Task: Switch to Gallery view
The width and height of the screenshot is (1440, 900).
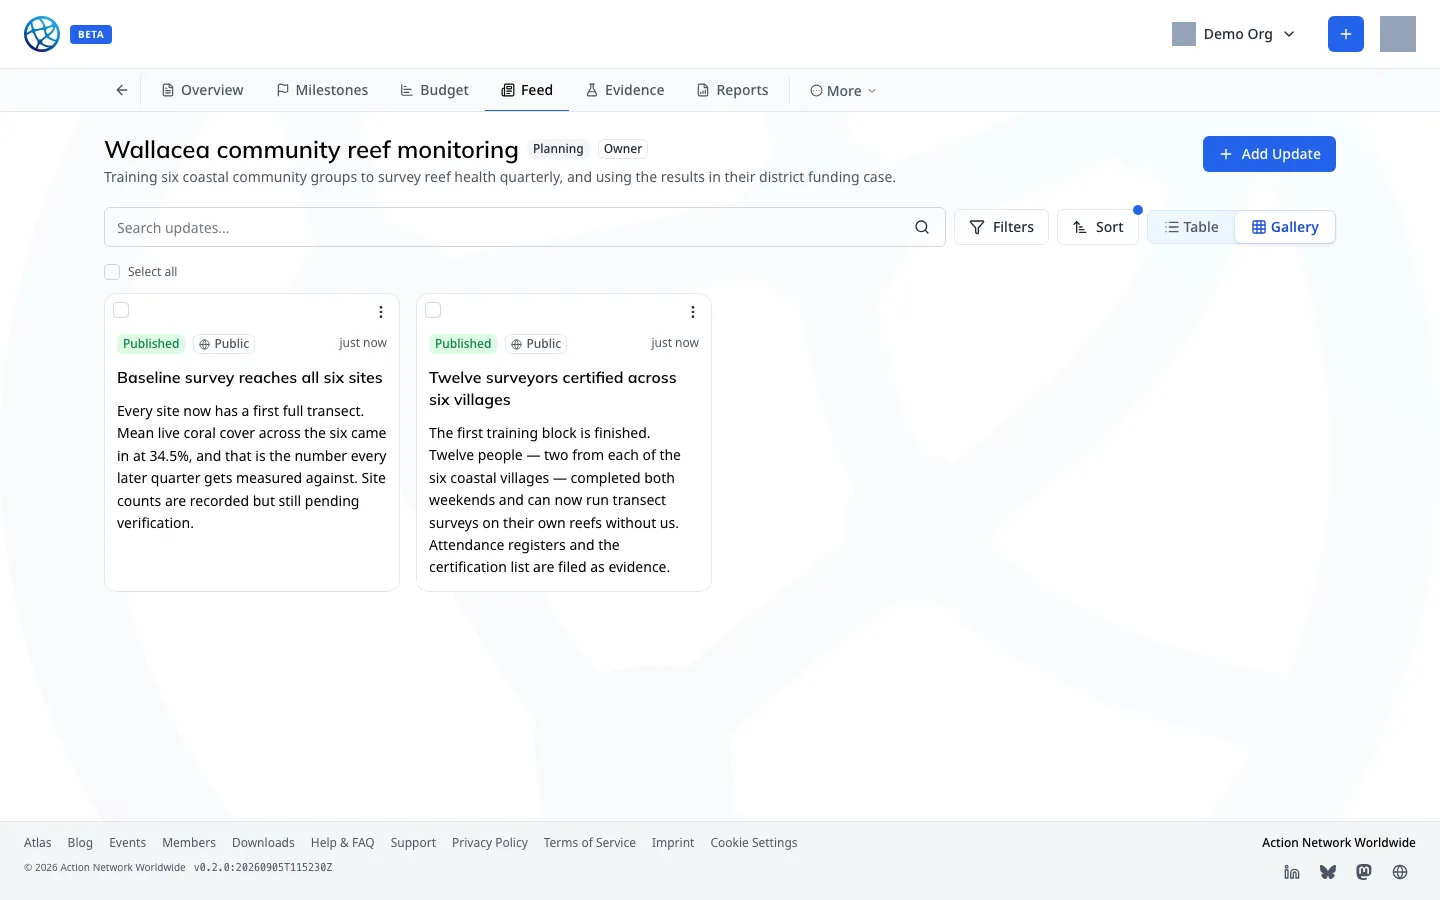Action: [1285, 227]
